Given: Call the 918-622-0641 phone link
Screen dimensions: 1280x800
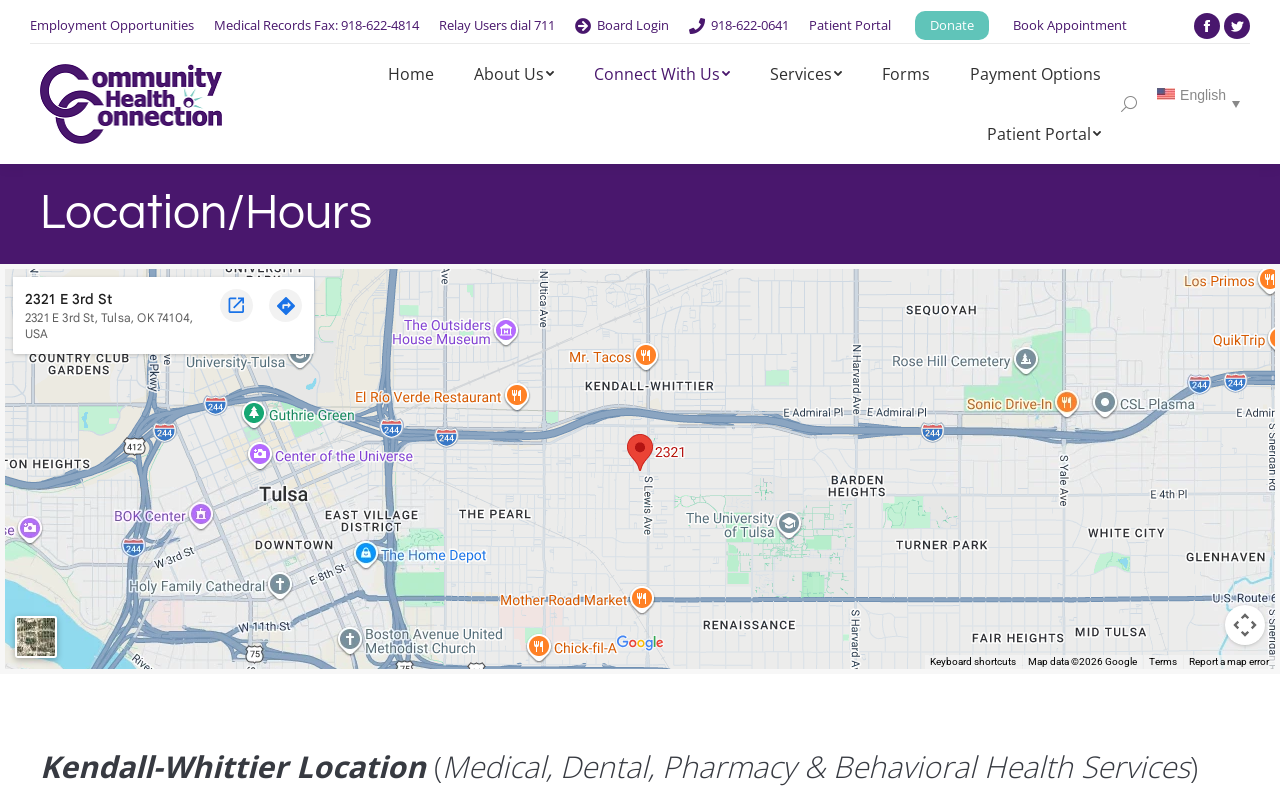Looking at the screenshot, I should tap(739, 25).
